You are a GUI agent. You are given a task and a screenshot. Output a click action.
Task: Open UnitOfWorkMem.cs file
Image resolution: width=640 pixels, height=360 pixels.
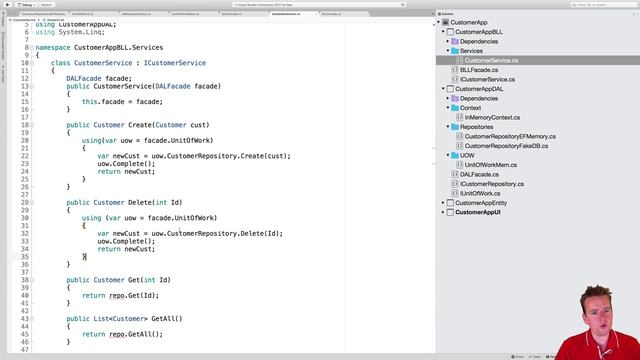tap(491, 165)
